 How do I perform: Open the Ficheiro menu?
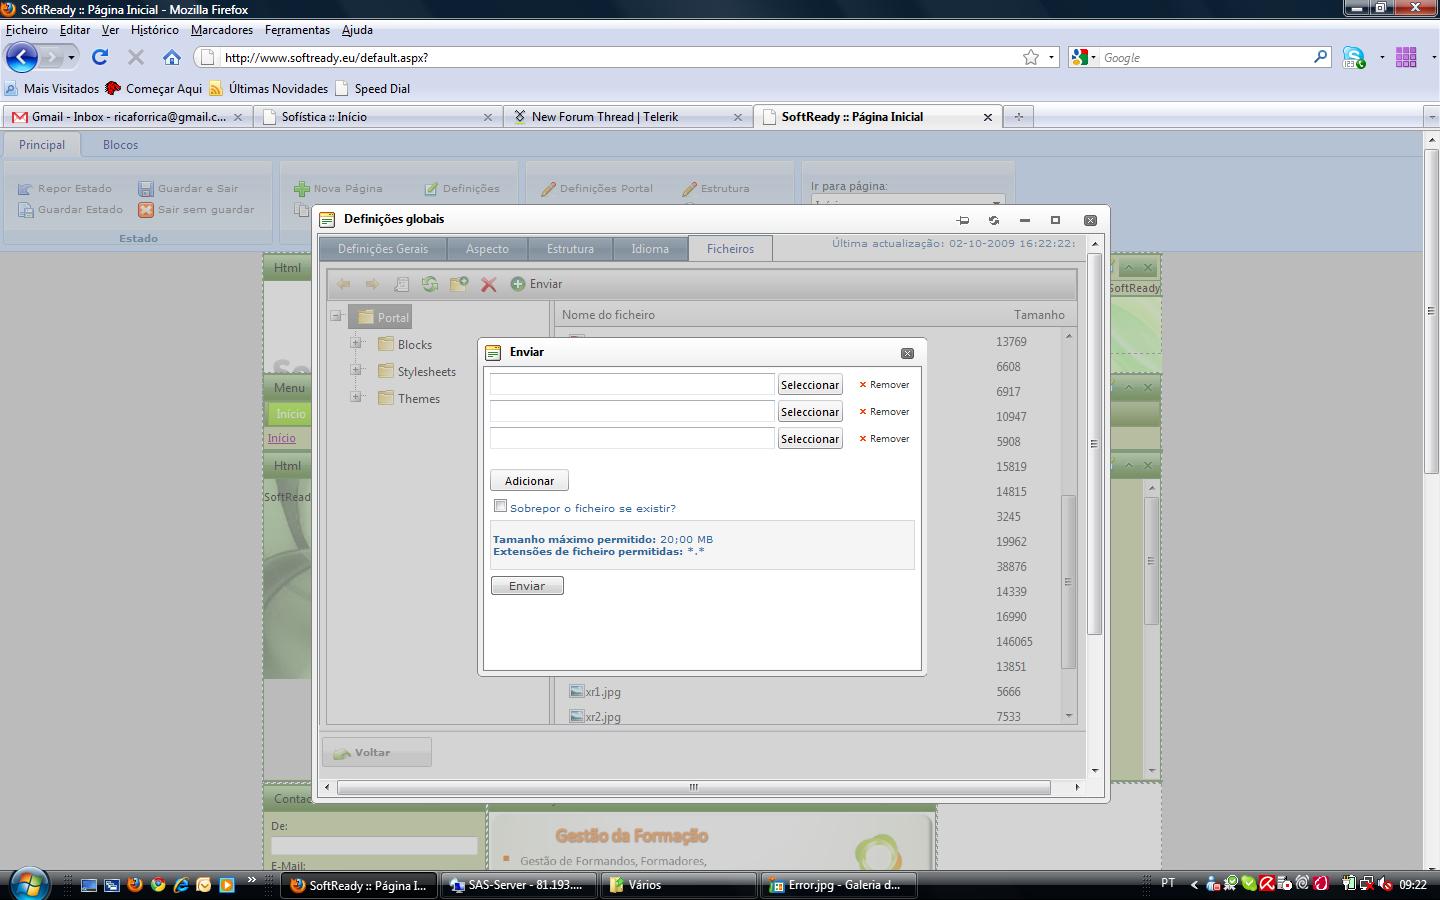click(27, 30)
